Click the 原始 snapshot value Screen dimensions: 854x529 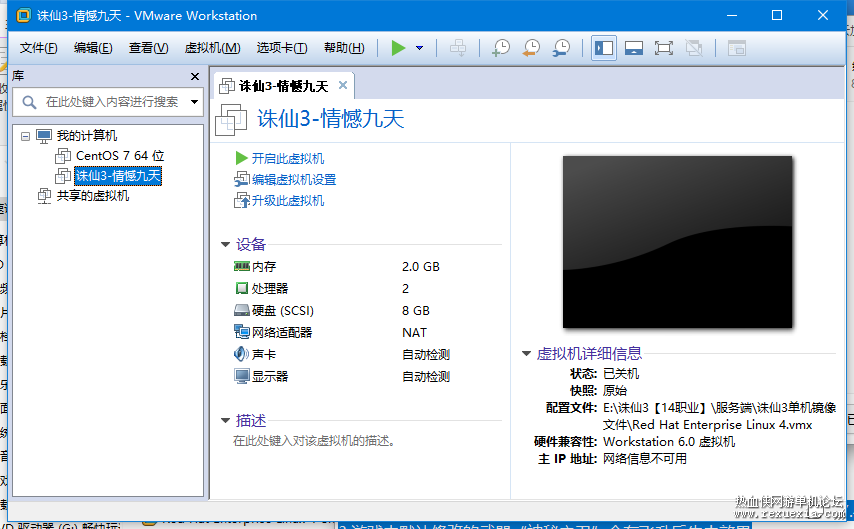coord(615,391)
